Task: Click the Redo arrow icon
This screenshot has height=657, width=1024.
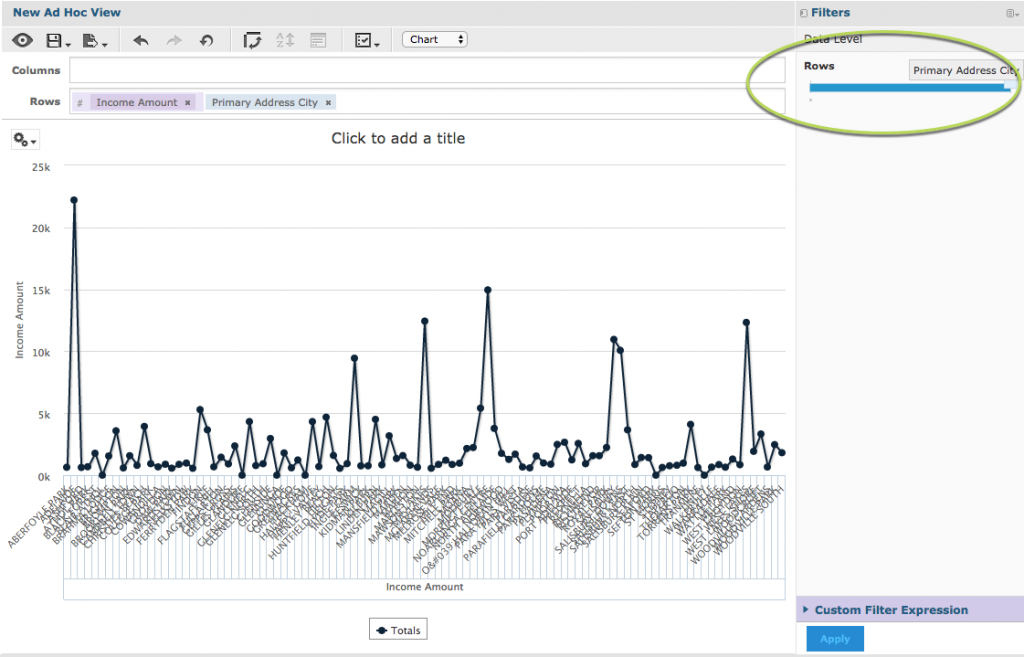Action: click(174, 40)
